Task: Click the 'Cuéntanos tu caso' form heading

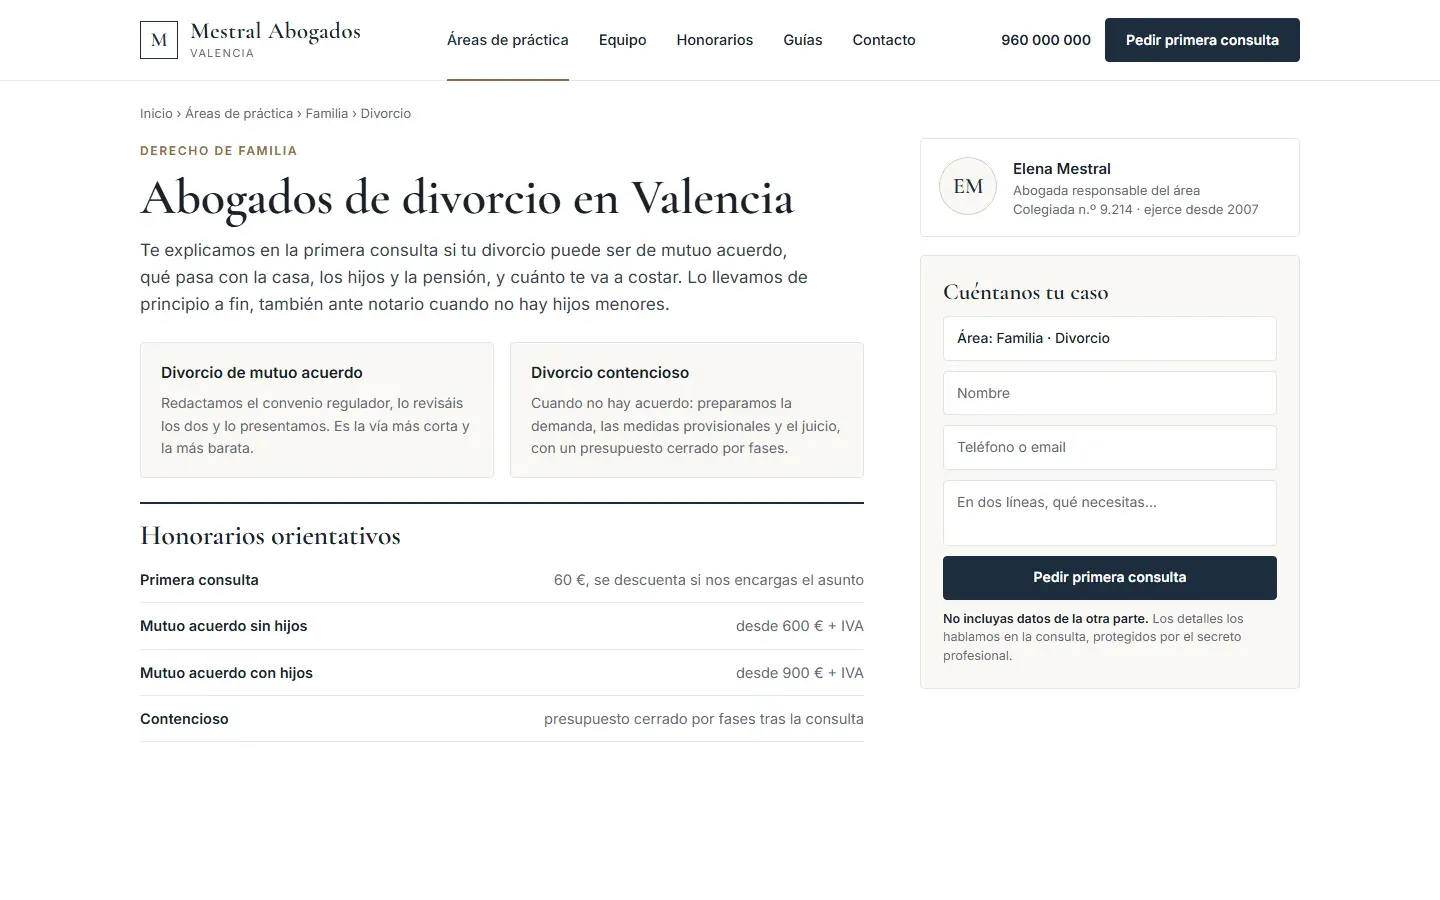Action: click(x=1026, y=292)
